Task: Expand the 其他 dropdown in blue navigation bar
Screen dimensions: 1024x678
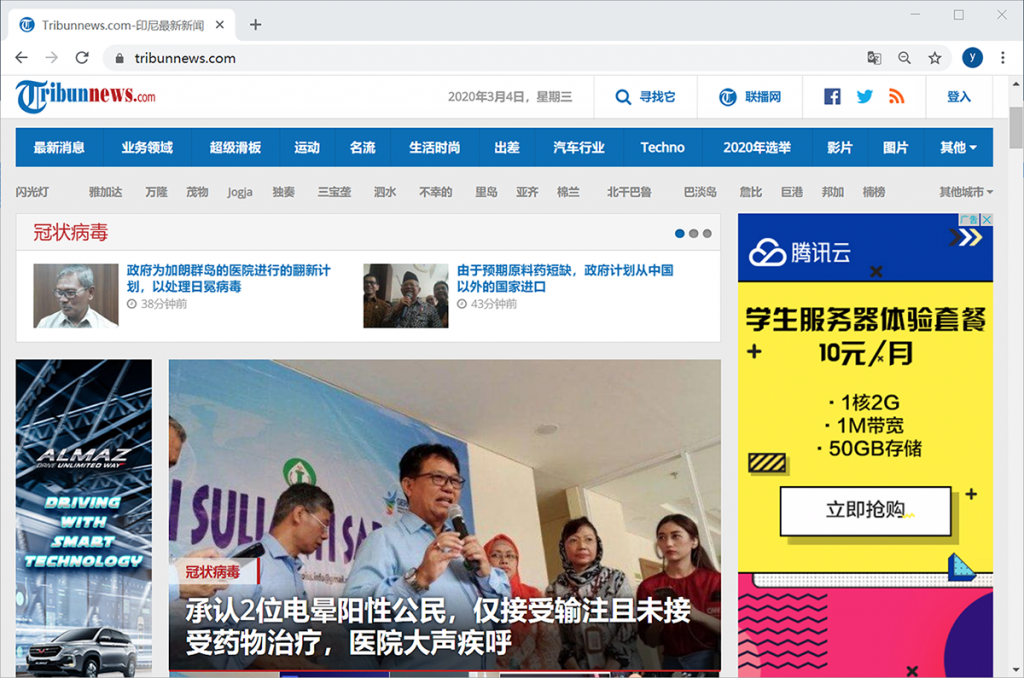Action: (x=957, y=148)
